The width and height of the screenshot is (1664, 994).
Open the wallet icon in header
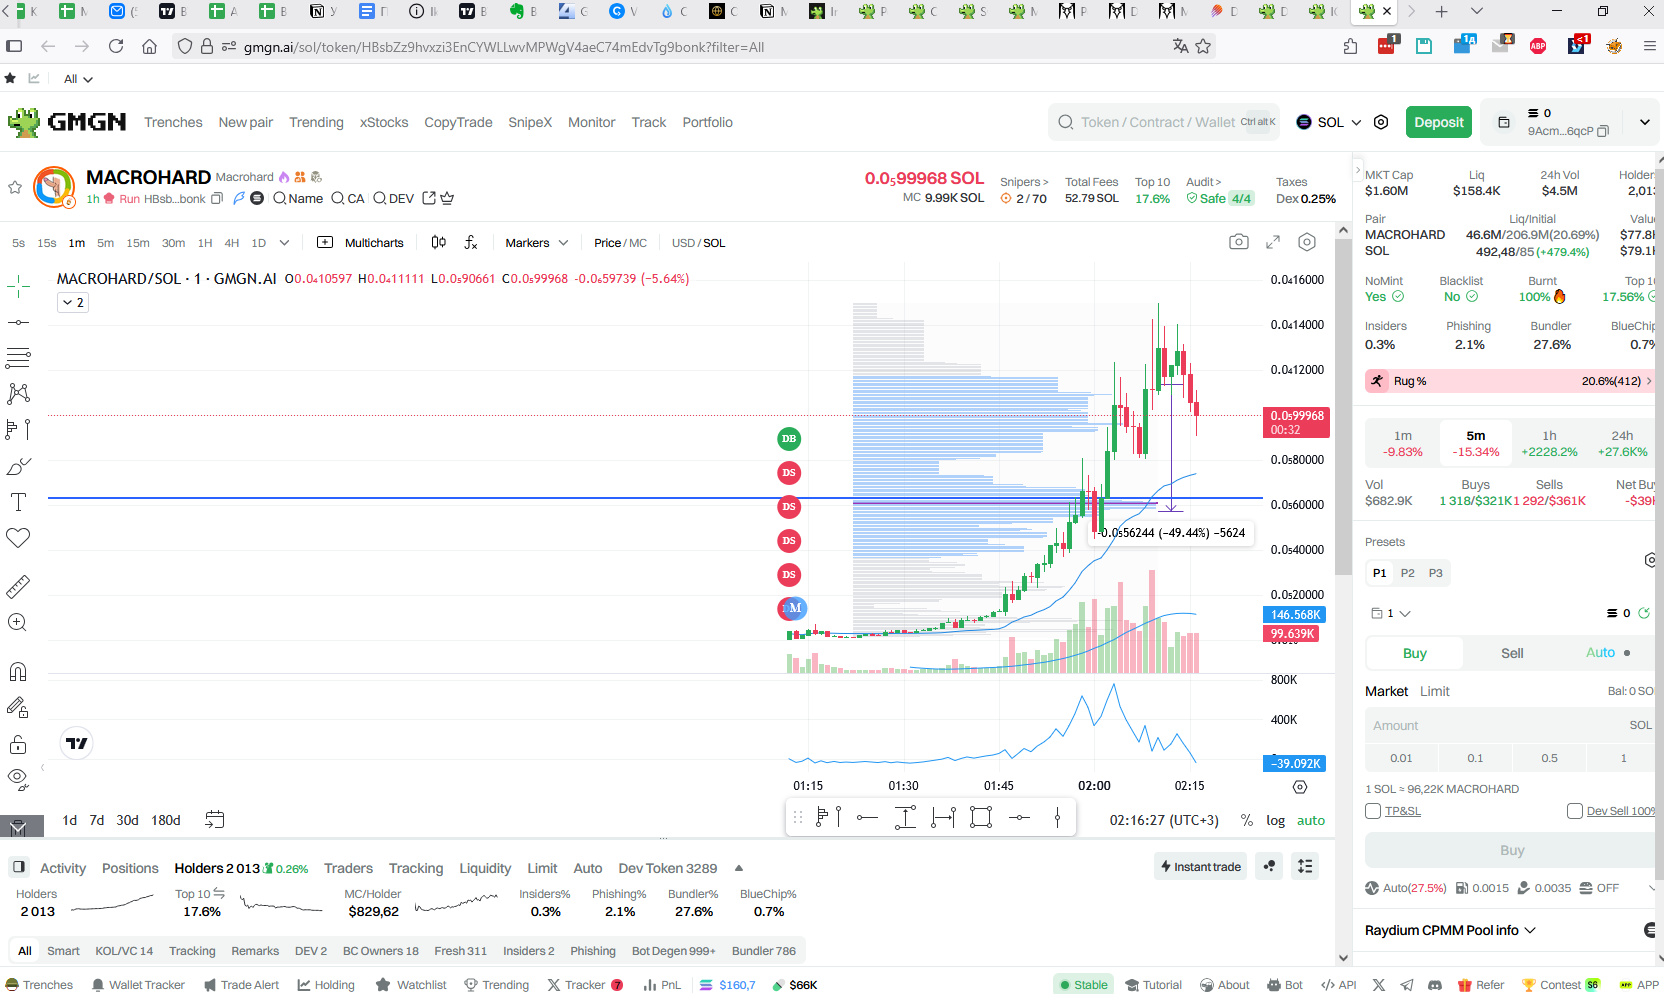pyautogui.click(x=1503, y=122)
